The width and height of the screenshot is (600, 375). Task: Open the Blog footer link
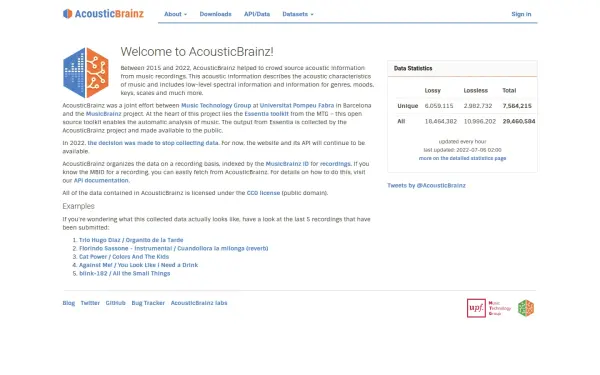coord(69,303)
